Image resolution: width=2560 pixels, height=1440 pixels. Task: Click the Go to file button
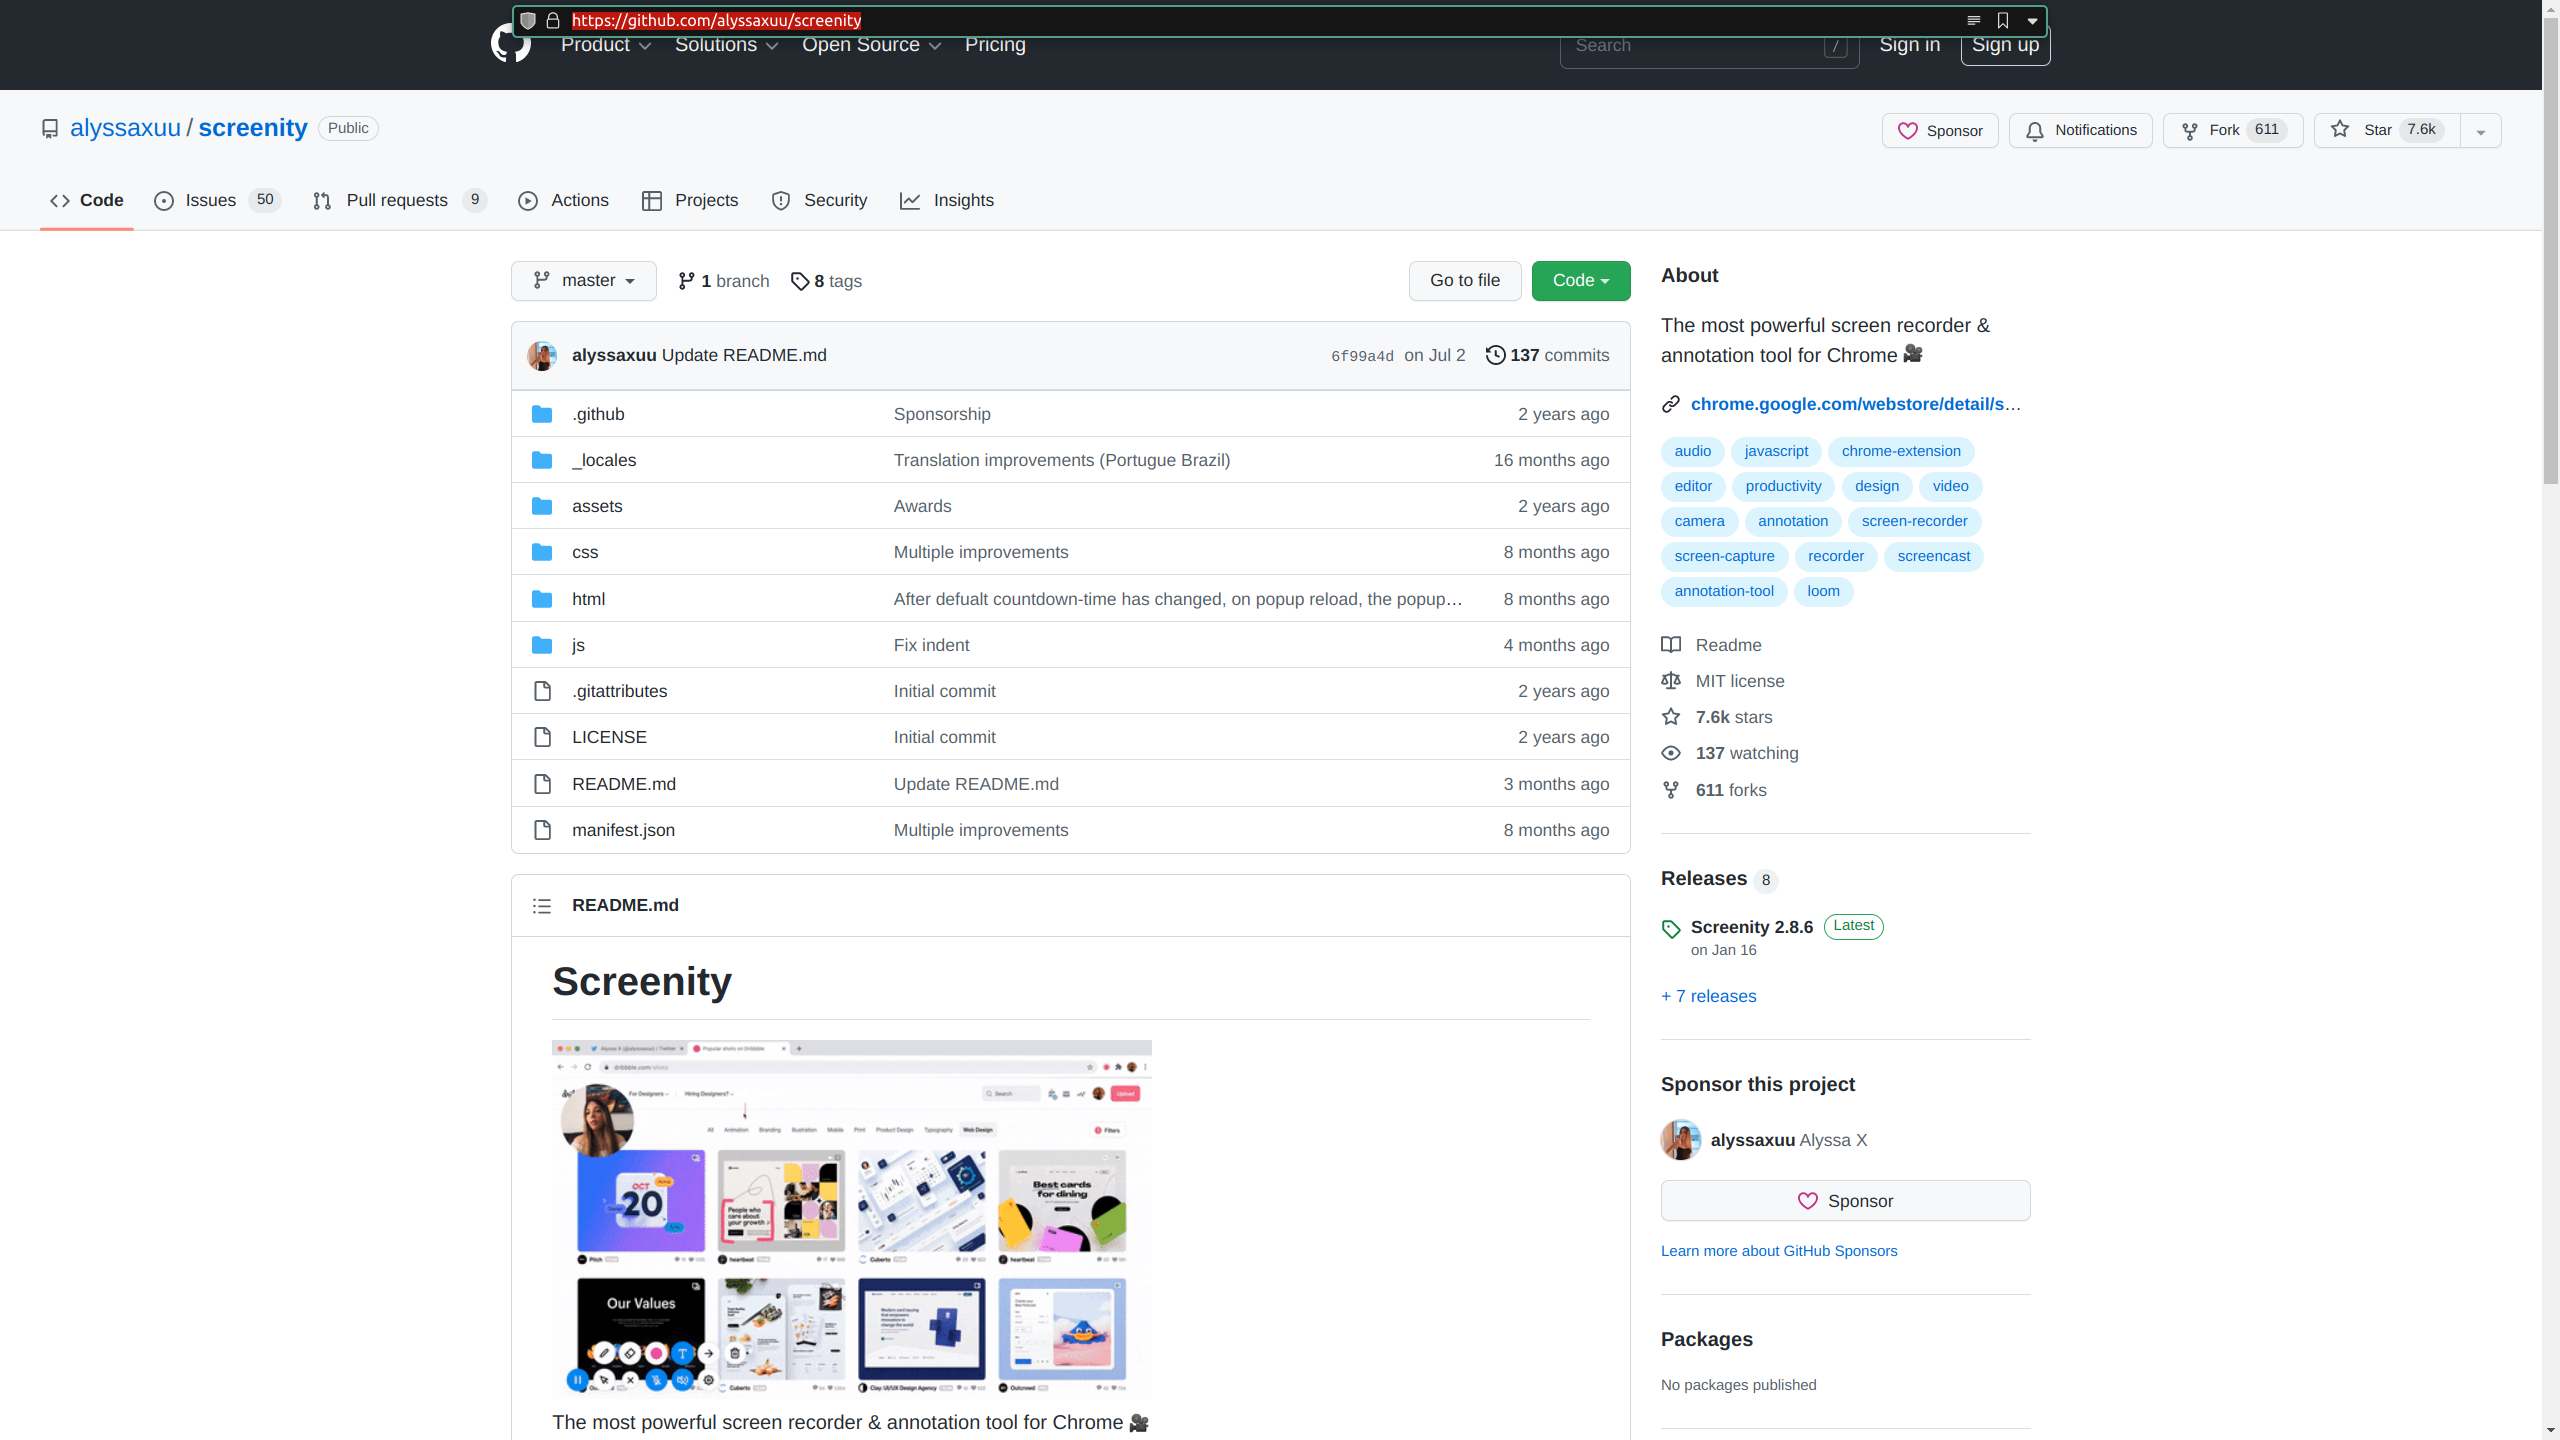(x=1464, y=281)
